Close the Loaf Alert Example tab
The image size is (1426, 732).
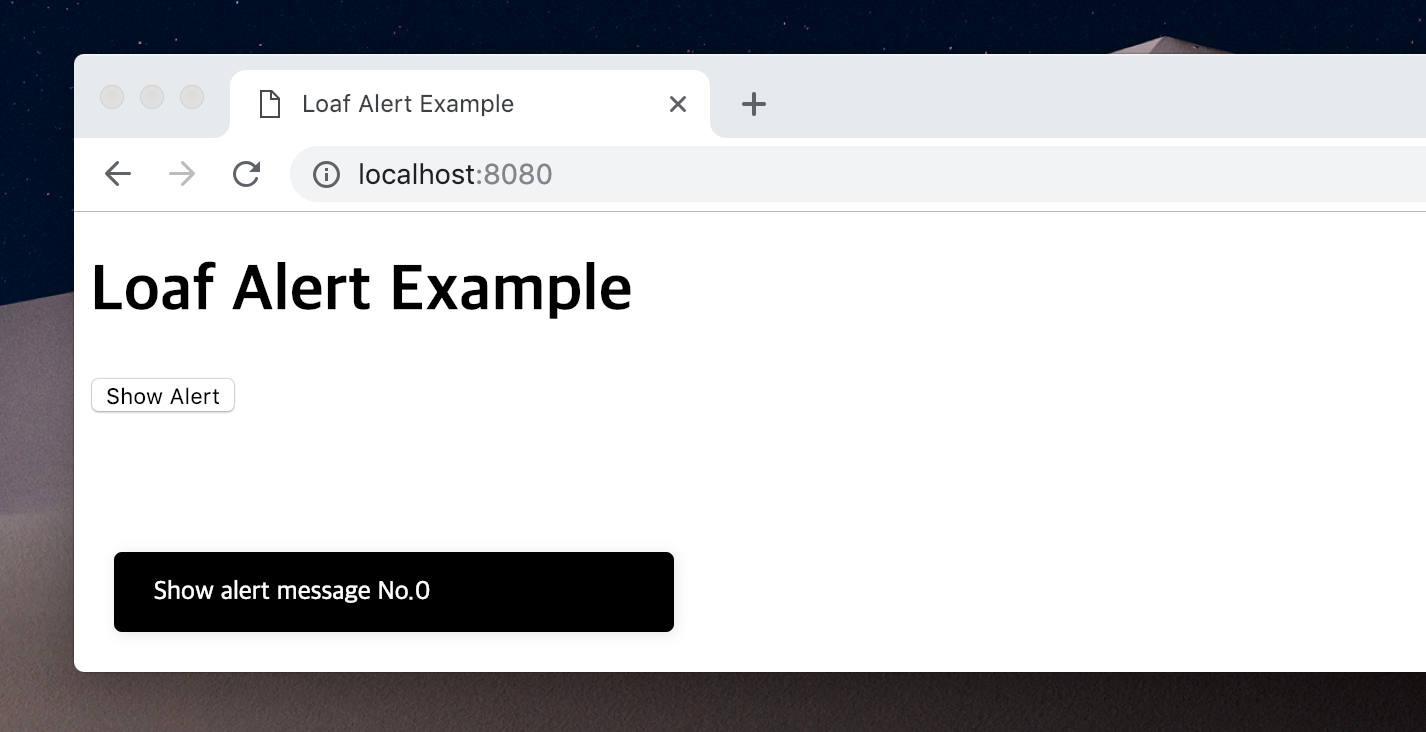click(678, 104)
